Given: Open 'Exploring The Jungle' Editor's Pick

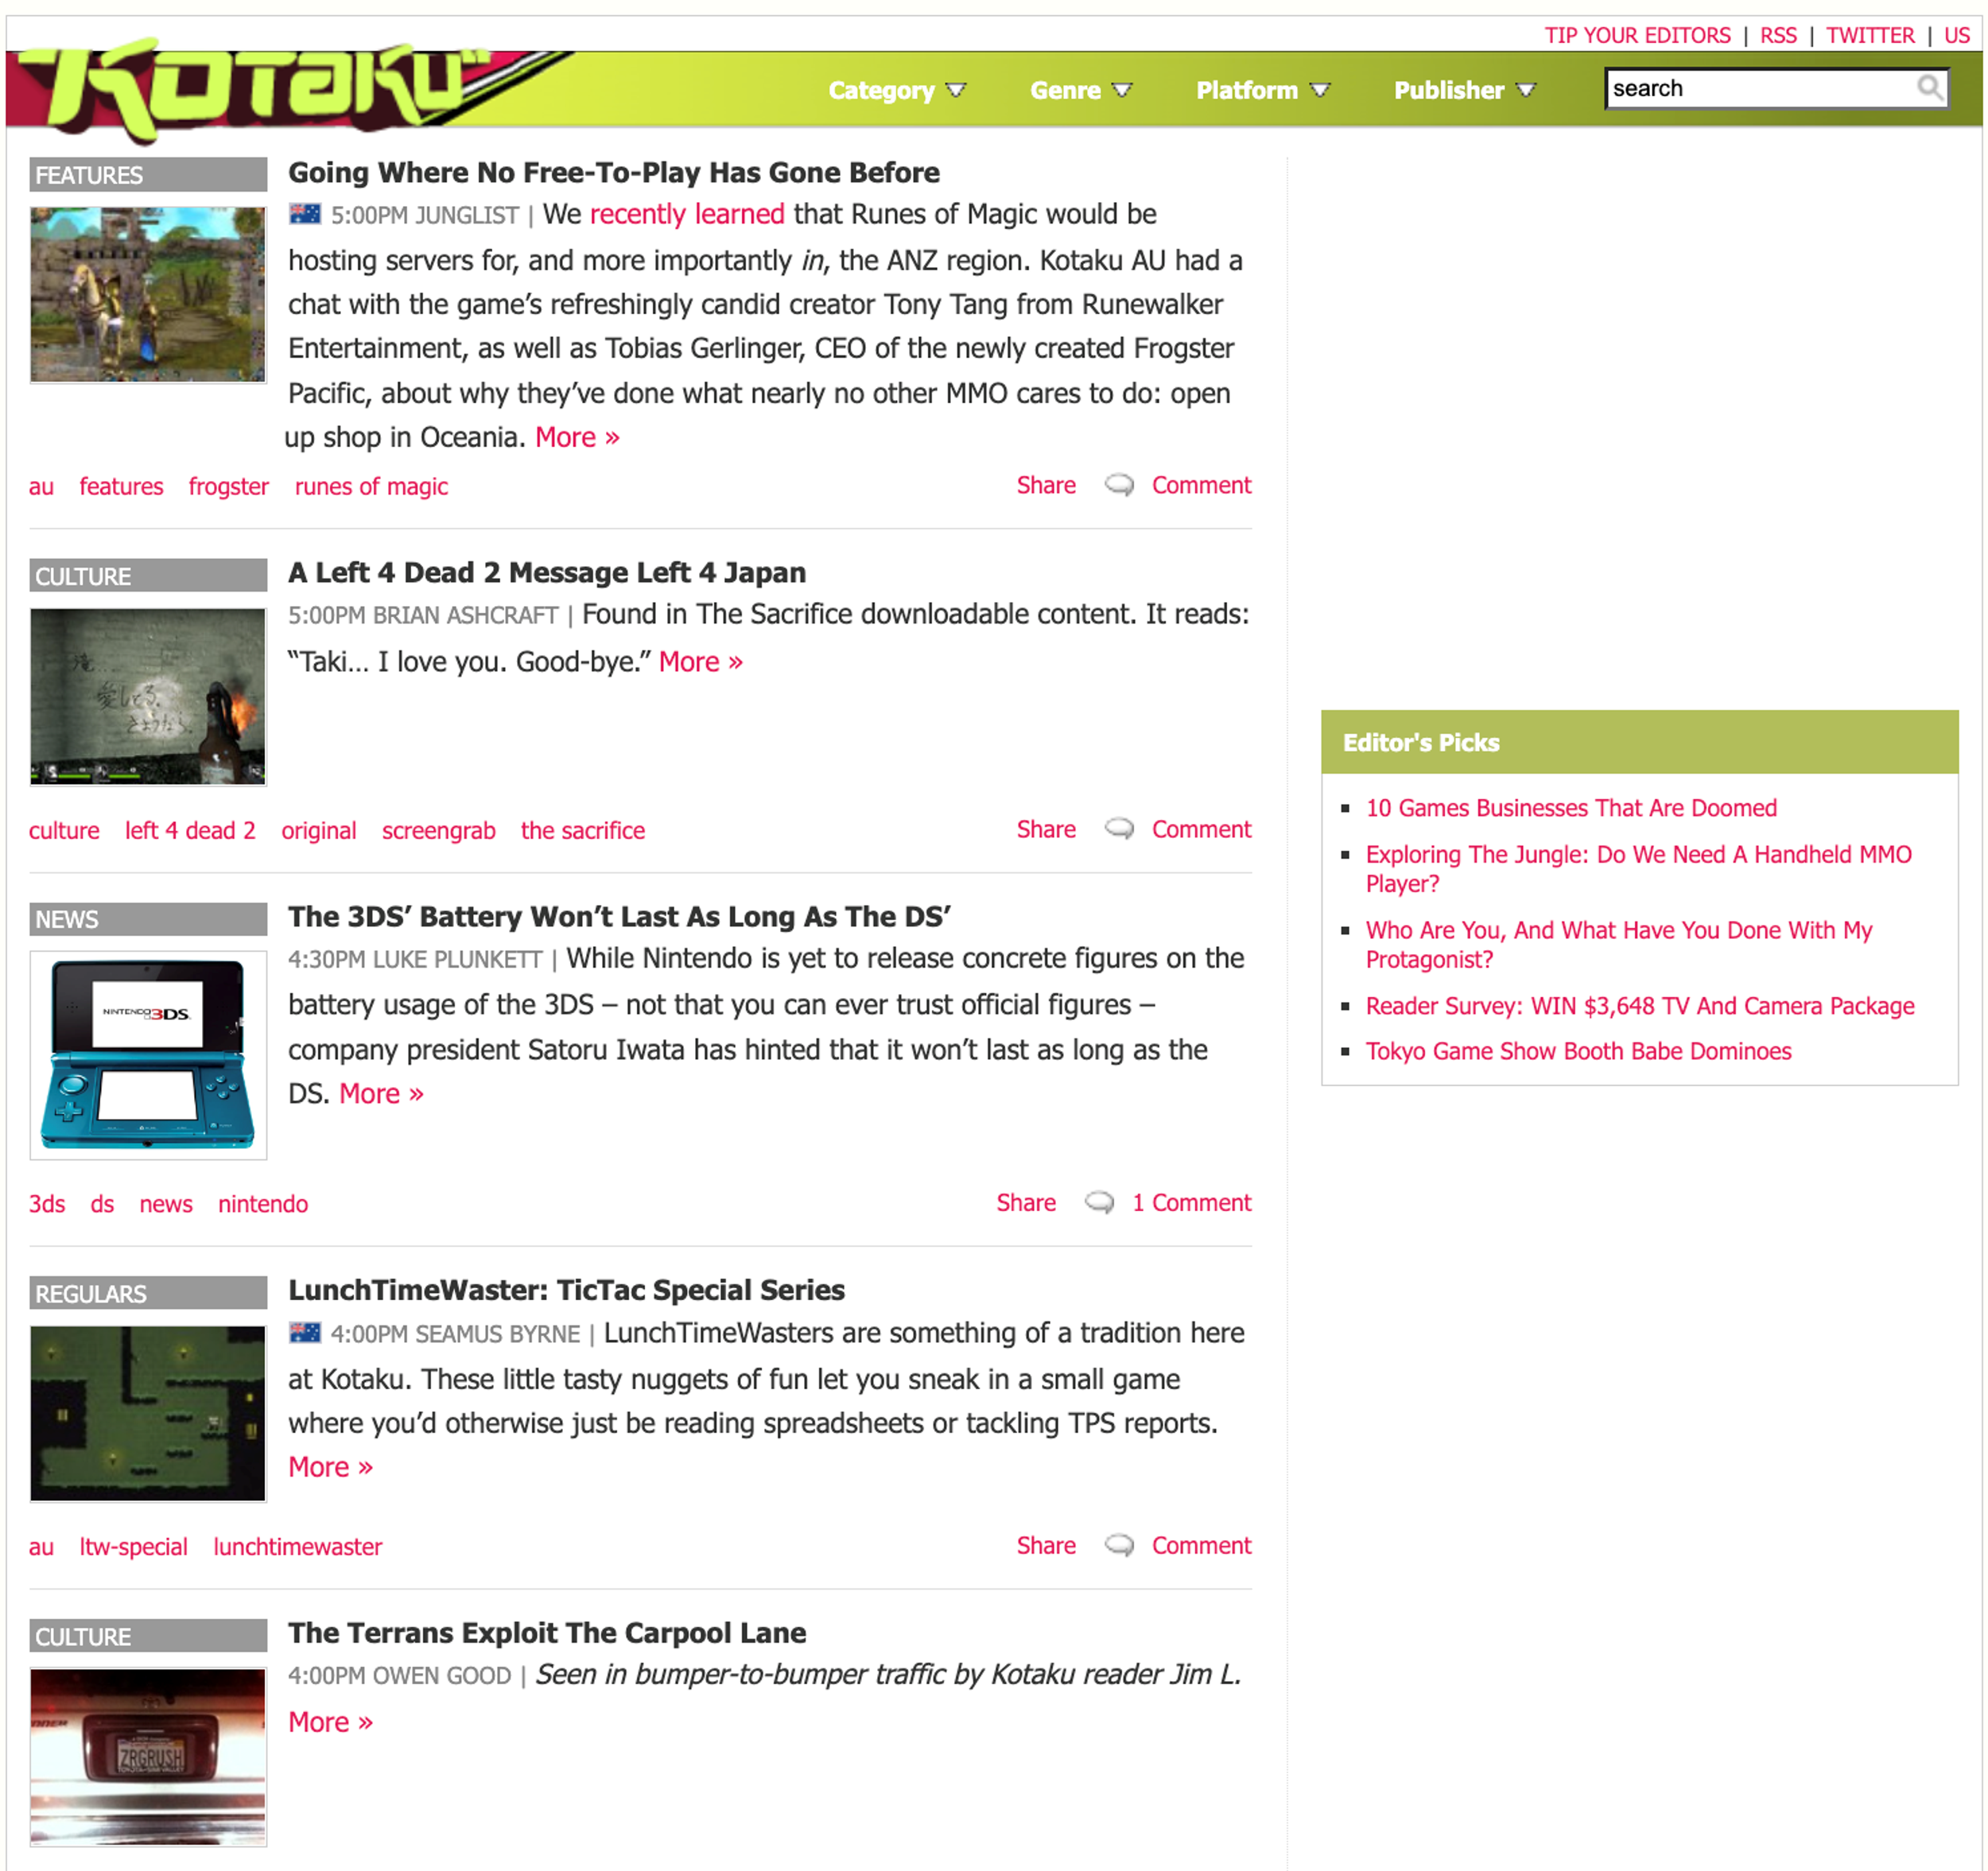Looking at the screenshot, I should tap(1638, 869).
